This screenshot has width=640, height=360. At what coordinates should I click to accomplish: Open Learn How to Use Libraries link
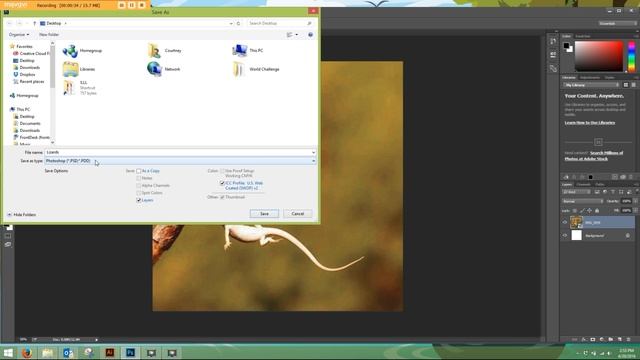click(590, 122)
